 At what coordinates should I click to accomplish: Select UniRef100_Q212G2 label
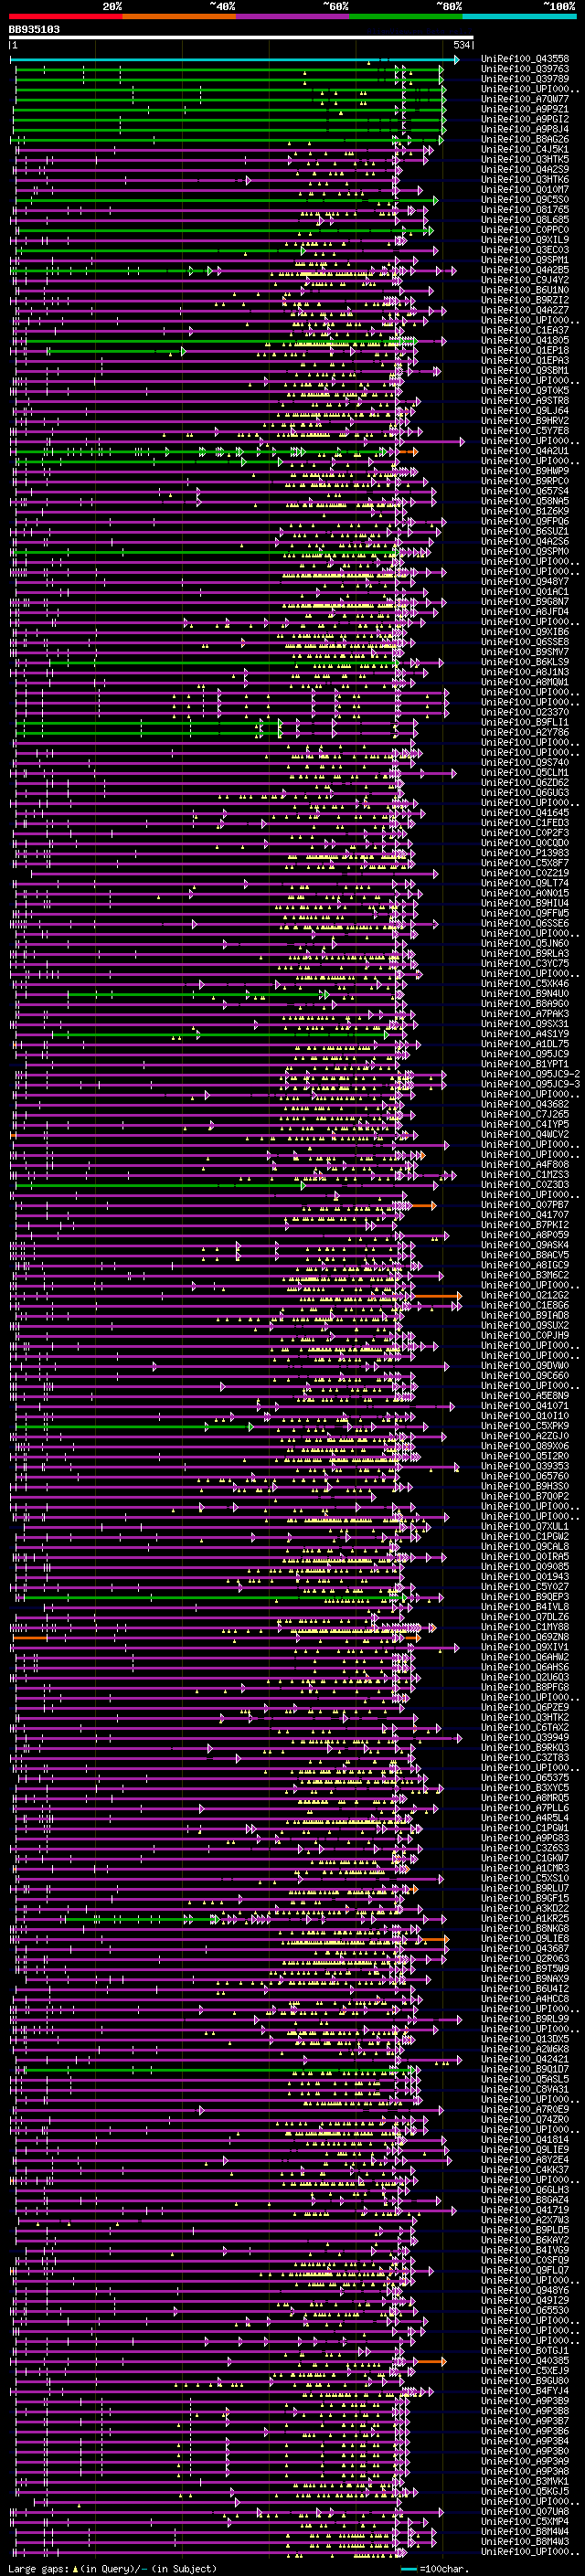click(x=525, y=1295)
